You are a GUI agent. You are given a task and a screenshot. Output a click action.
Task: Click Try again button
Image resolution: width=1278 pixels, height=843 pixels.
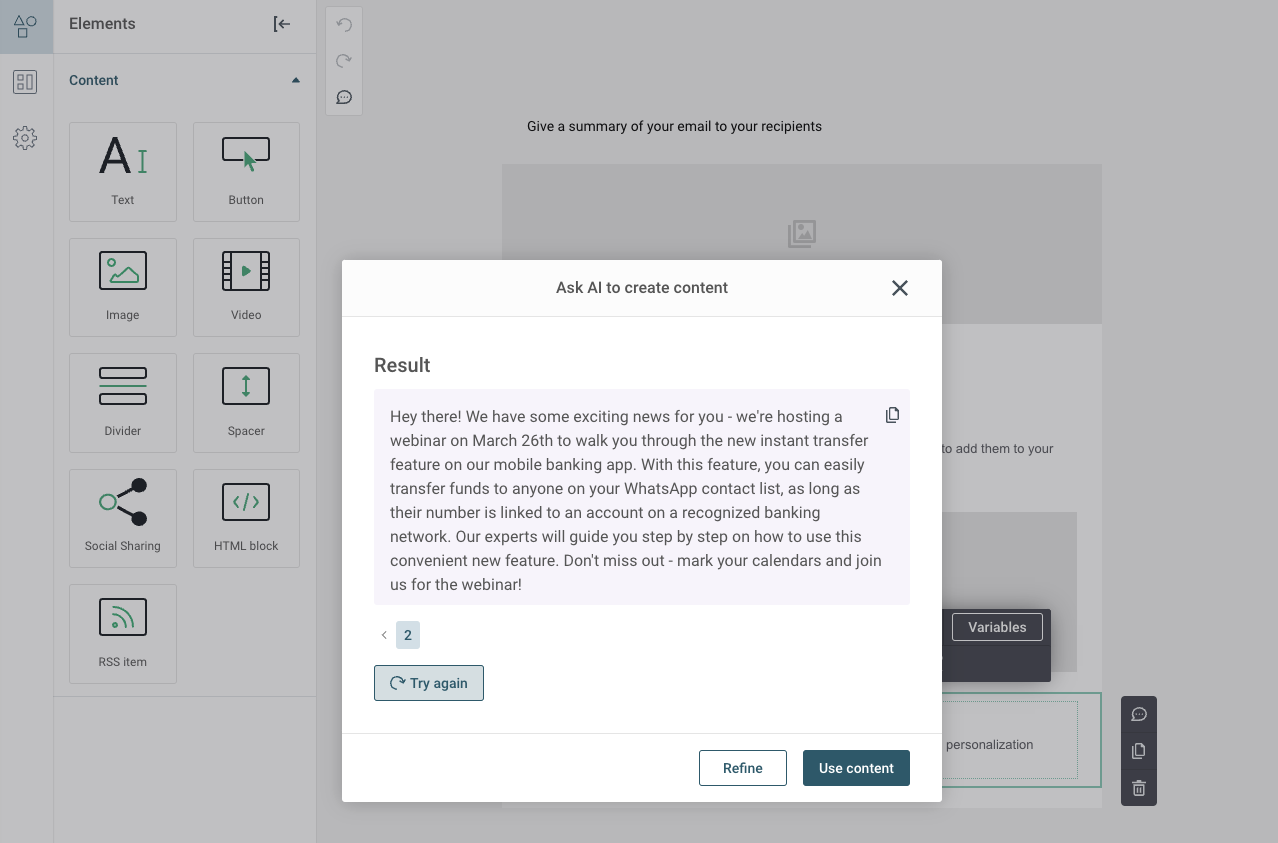coord(429,683)
